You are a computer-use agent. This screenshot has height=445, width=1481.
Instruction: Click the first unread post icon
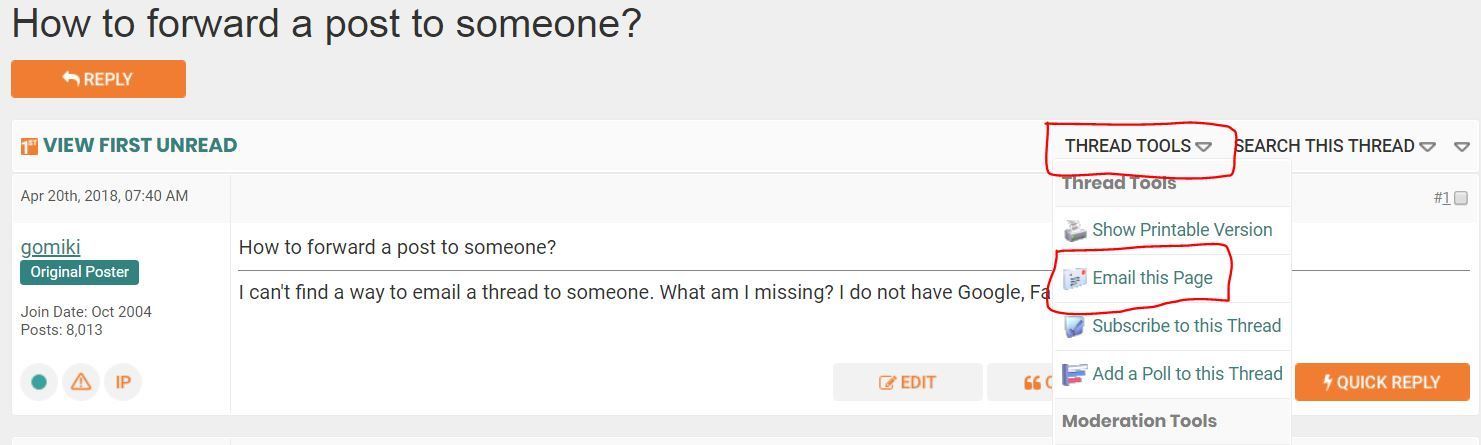[x=29, y=146]
